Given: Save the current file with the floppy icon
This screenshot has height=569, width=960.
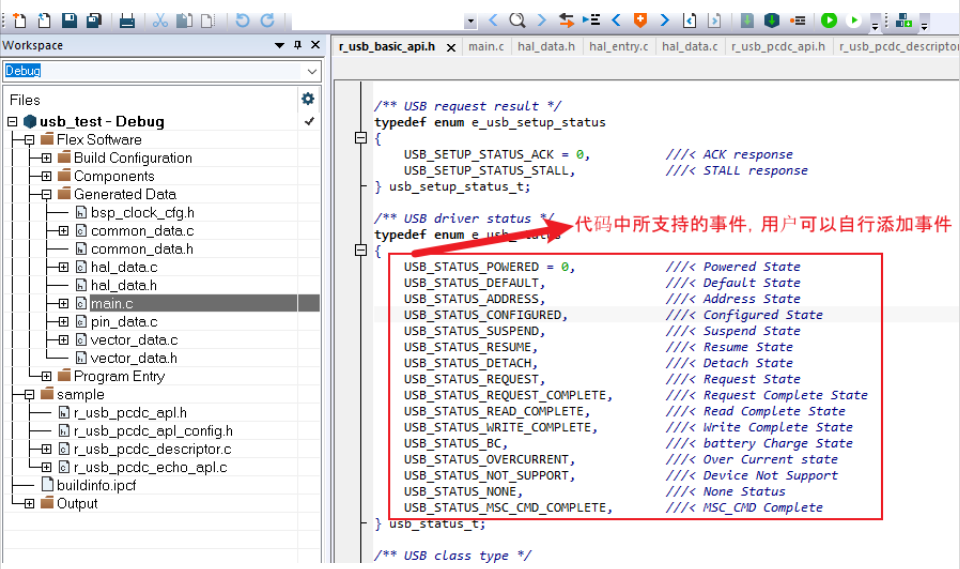Looking at the screenshot, I should 69,21.
